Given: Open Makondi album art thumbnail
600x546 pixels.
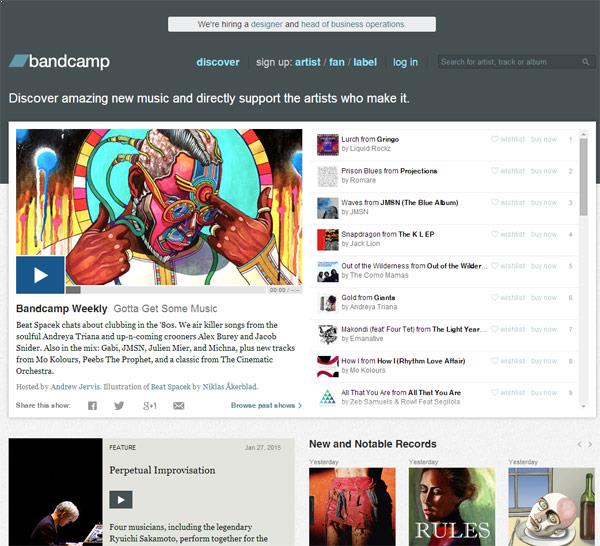Looking at the screenshot, I should pos(328,334).
